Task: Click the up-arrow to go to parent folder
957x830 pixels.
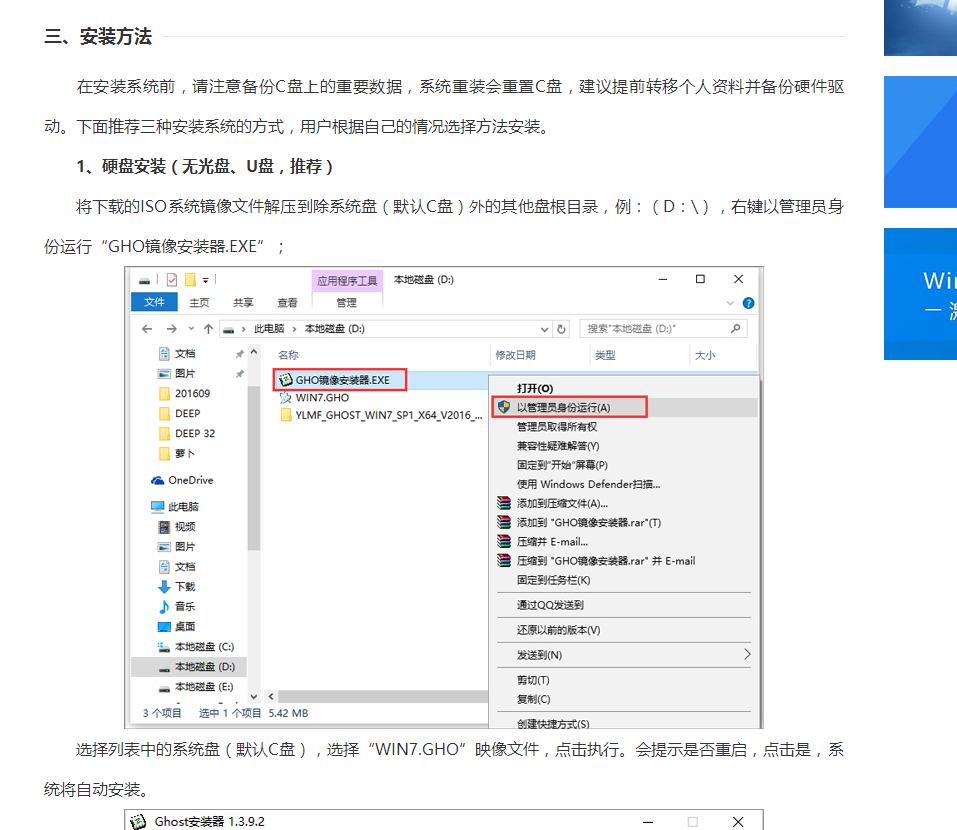Action: pyautogui.click(x=208, y=327)
